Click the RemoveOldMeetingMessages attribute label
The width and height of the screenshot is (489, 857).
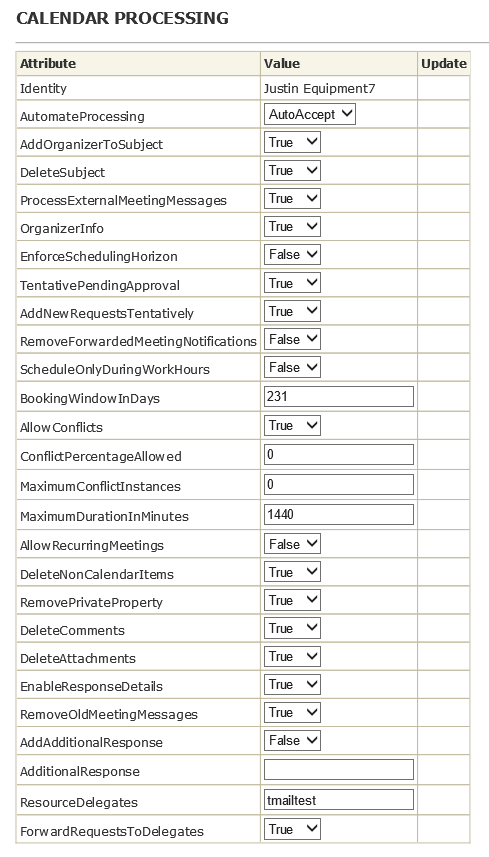(x=109, y=715)
